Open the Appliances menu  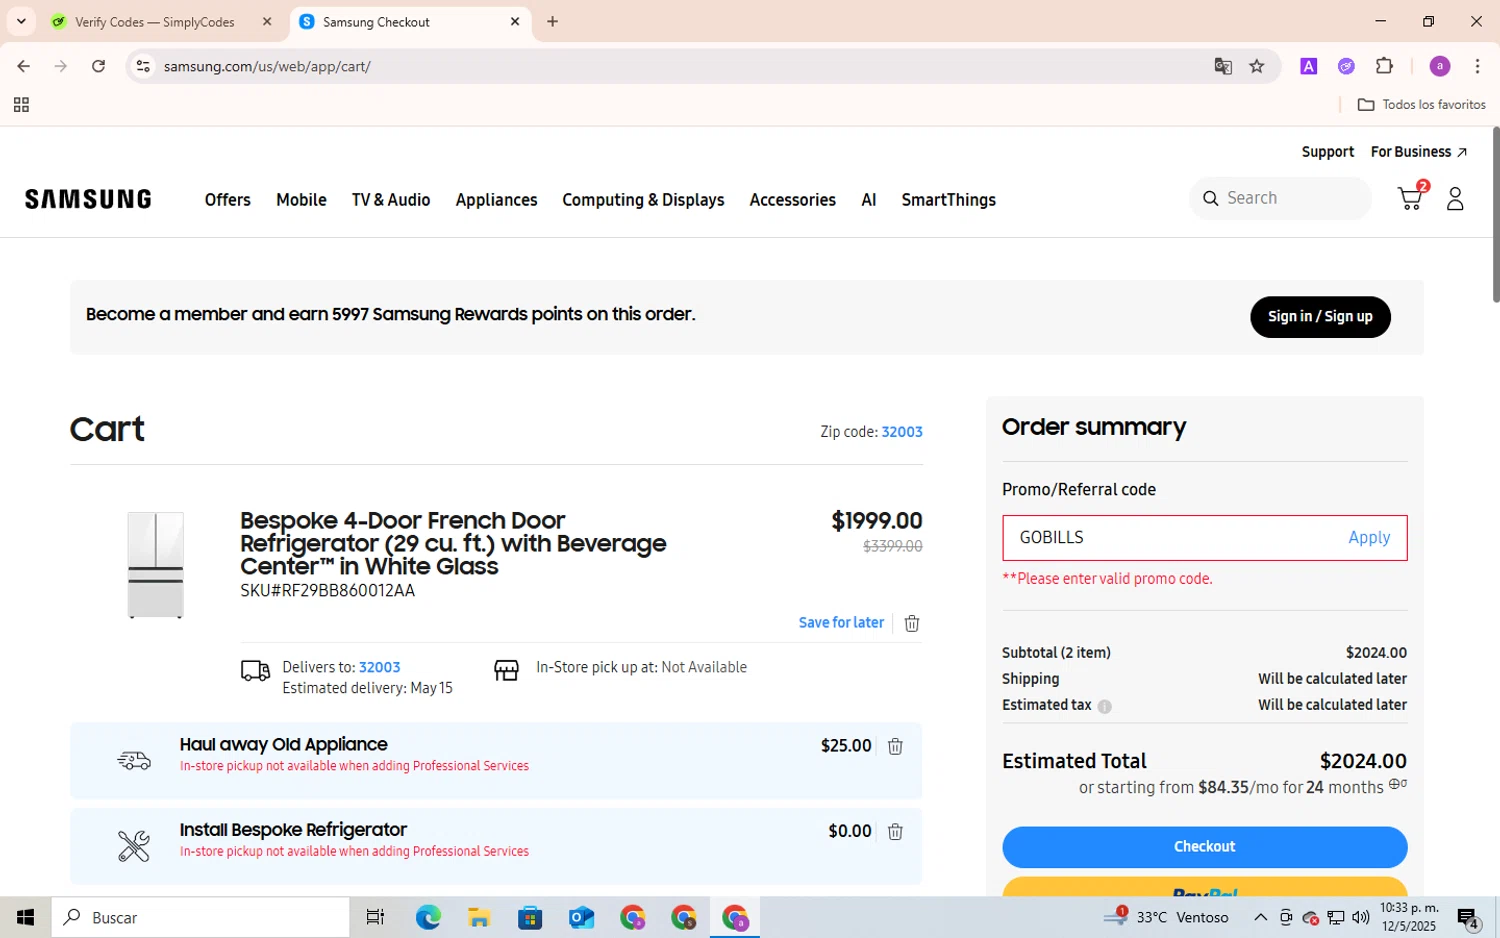[x=496, y=200]
